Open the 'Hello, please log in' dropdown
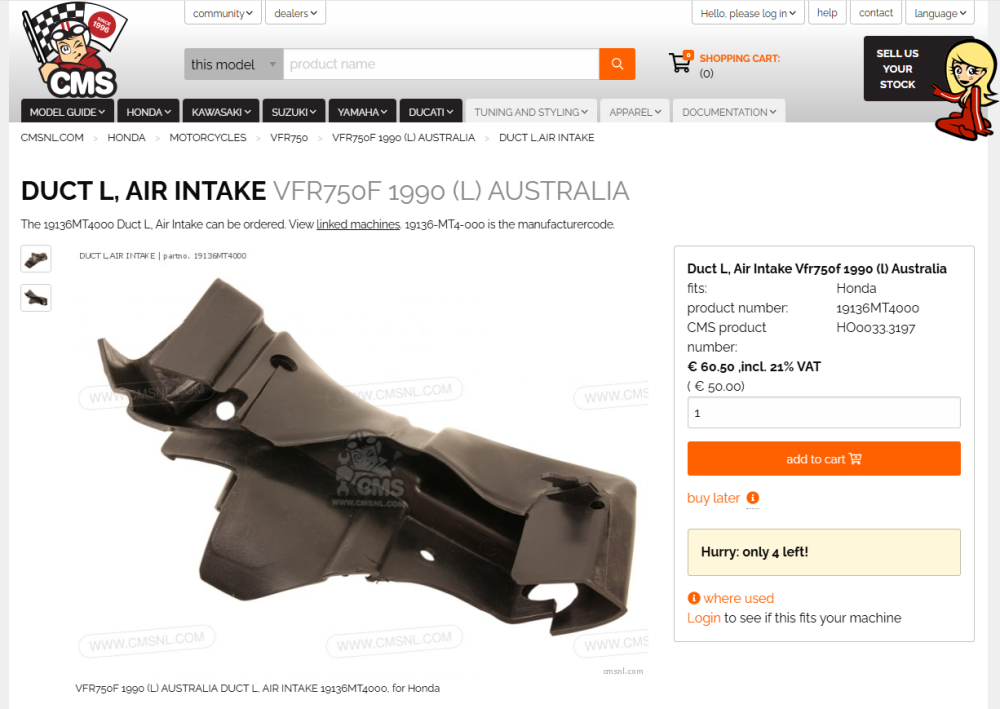The height and width of the screenshot is (709, 1000). [747, 13]
